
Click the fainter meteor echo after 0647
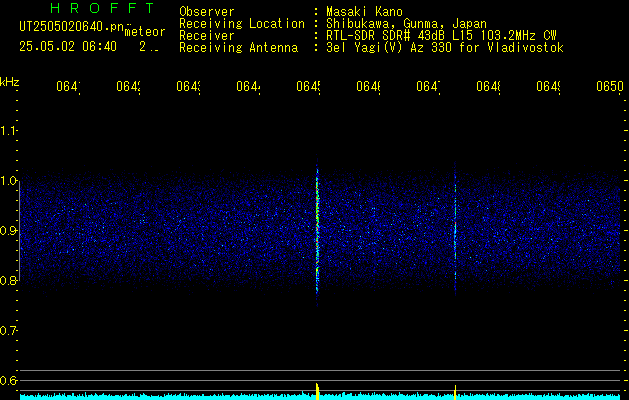[455, 229]
